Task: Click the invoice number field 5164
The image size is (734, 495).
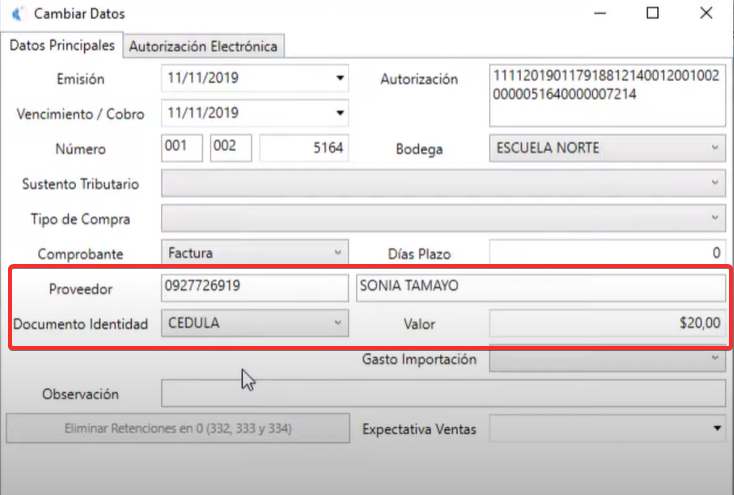Action: click(x=304, y=148)
